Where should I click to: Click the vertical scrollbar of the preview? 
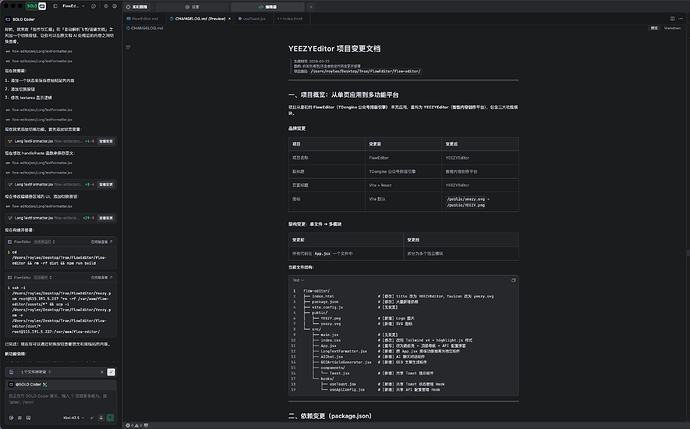(687, 253)
